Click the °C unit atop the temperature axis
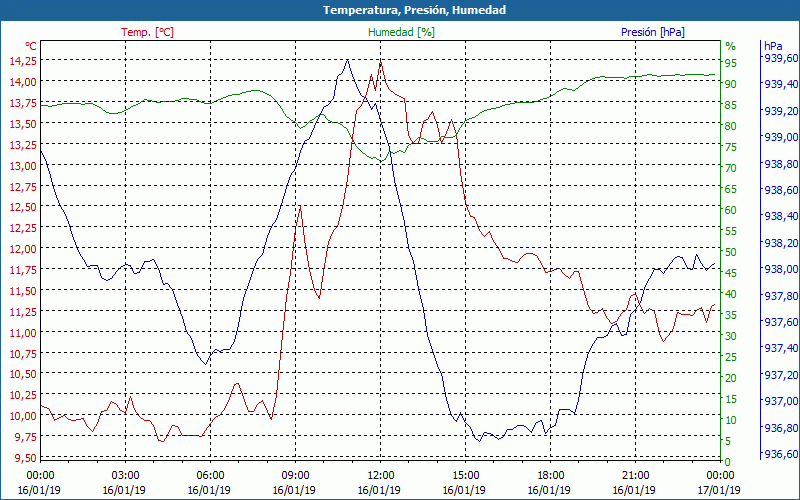Viewport: 800px width, 500px height. [x=31, y=46]
